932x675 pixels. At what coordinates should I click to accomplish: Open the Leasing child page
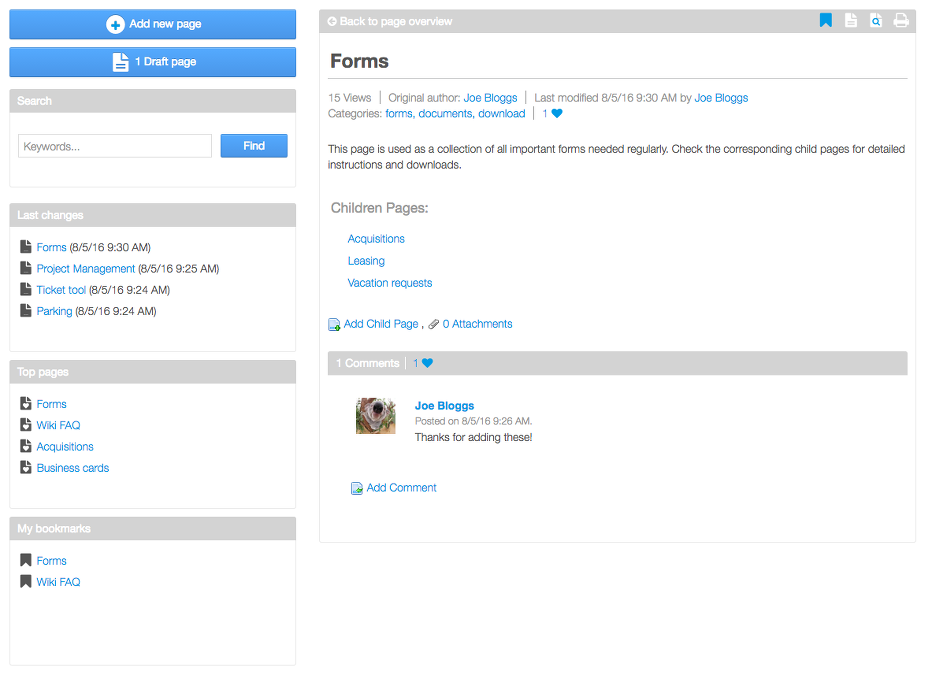(x=366, y=261)
